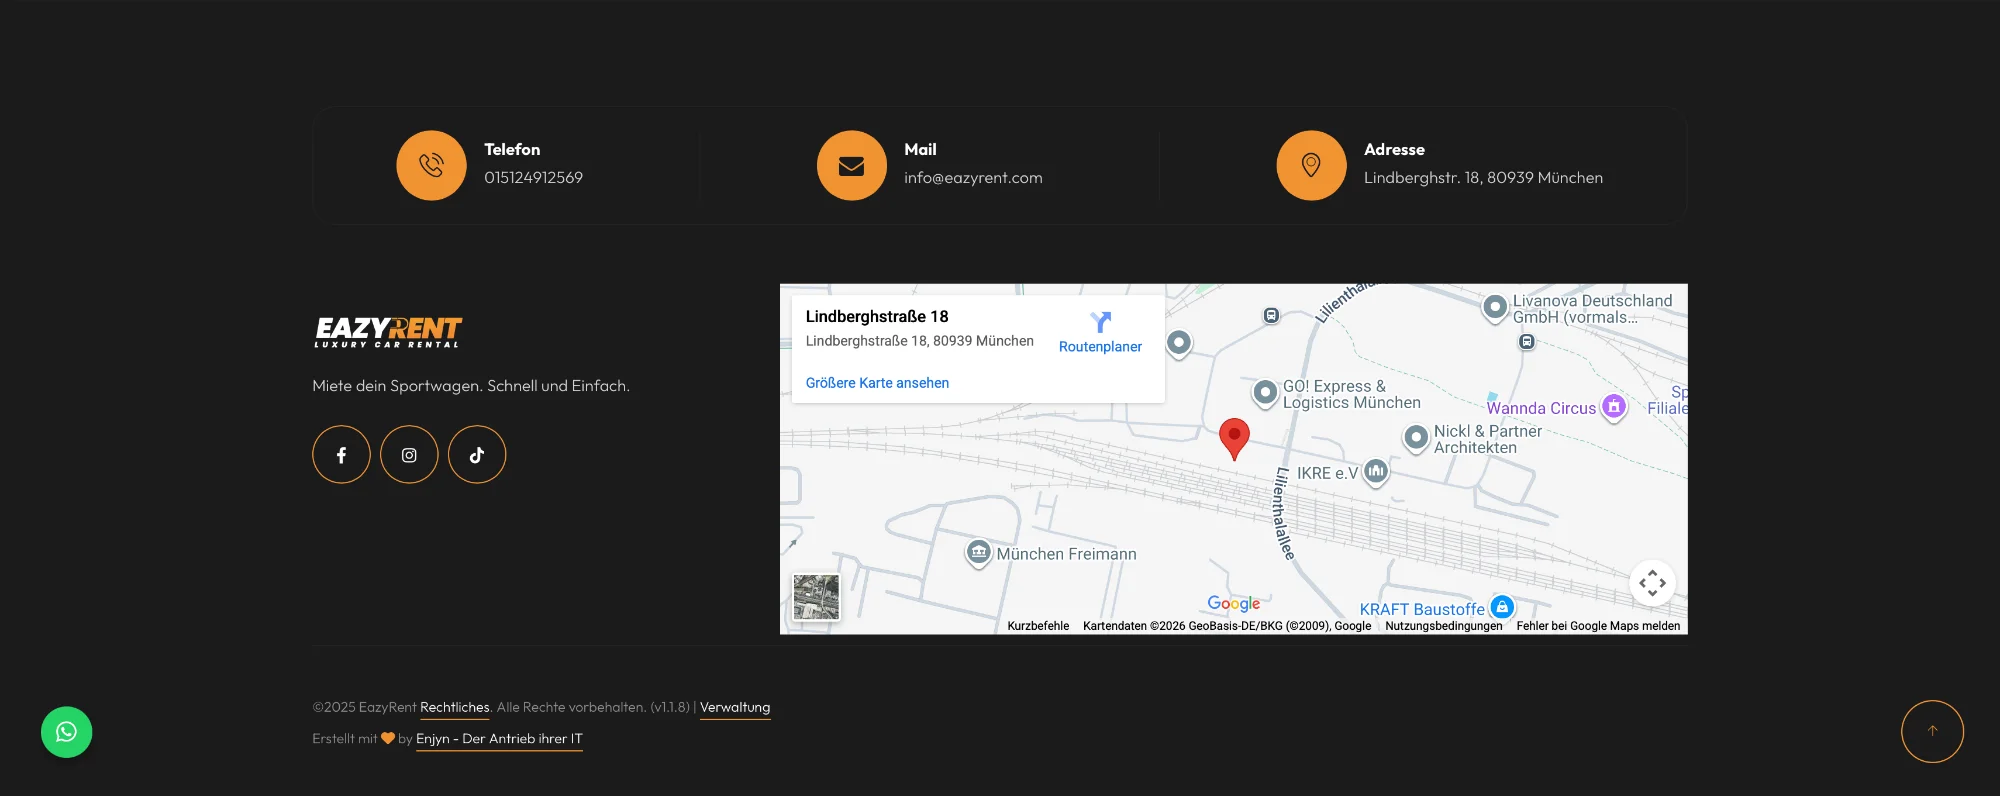Viewport: 2000px width, 796px height.
Task: Click the orange mail envelope icon
Action: tap(851, 166)
